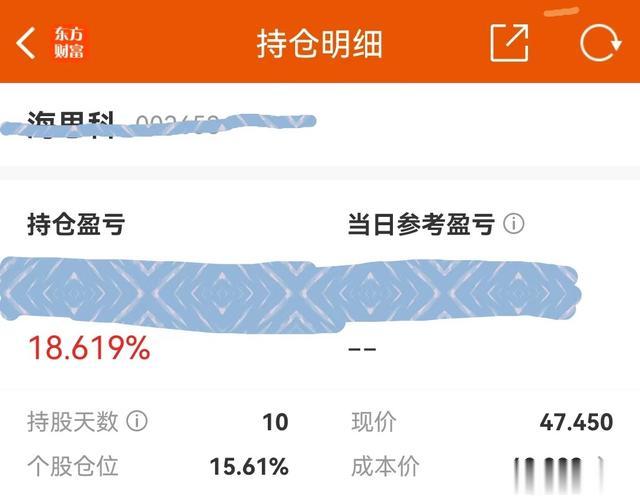The height and width of the screenshot is (502, 640).
Task: Tap the 当日参考盈亏 label
Action: tap(421, 225)
